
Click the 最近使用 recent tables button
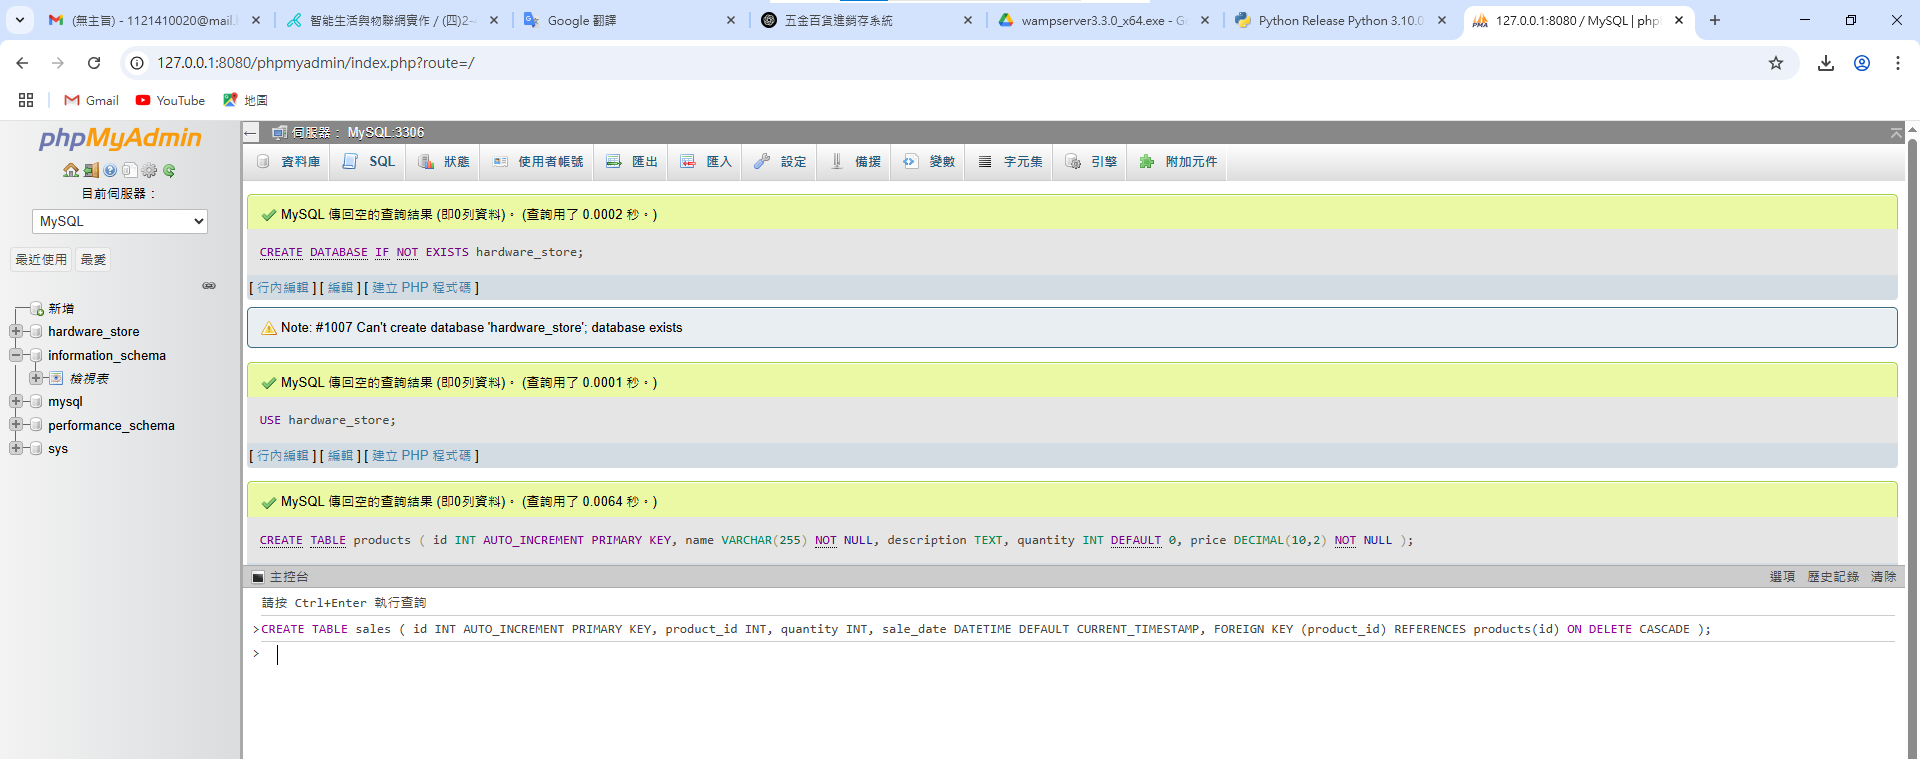[x=41, y=260]
